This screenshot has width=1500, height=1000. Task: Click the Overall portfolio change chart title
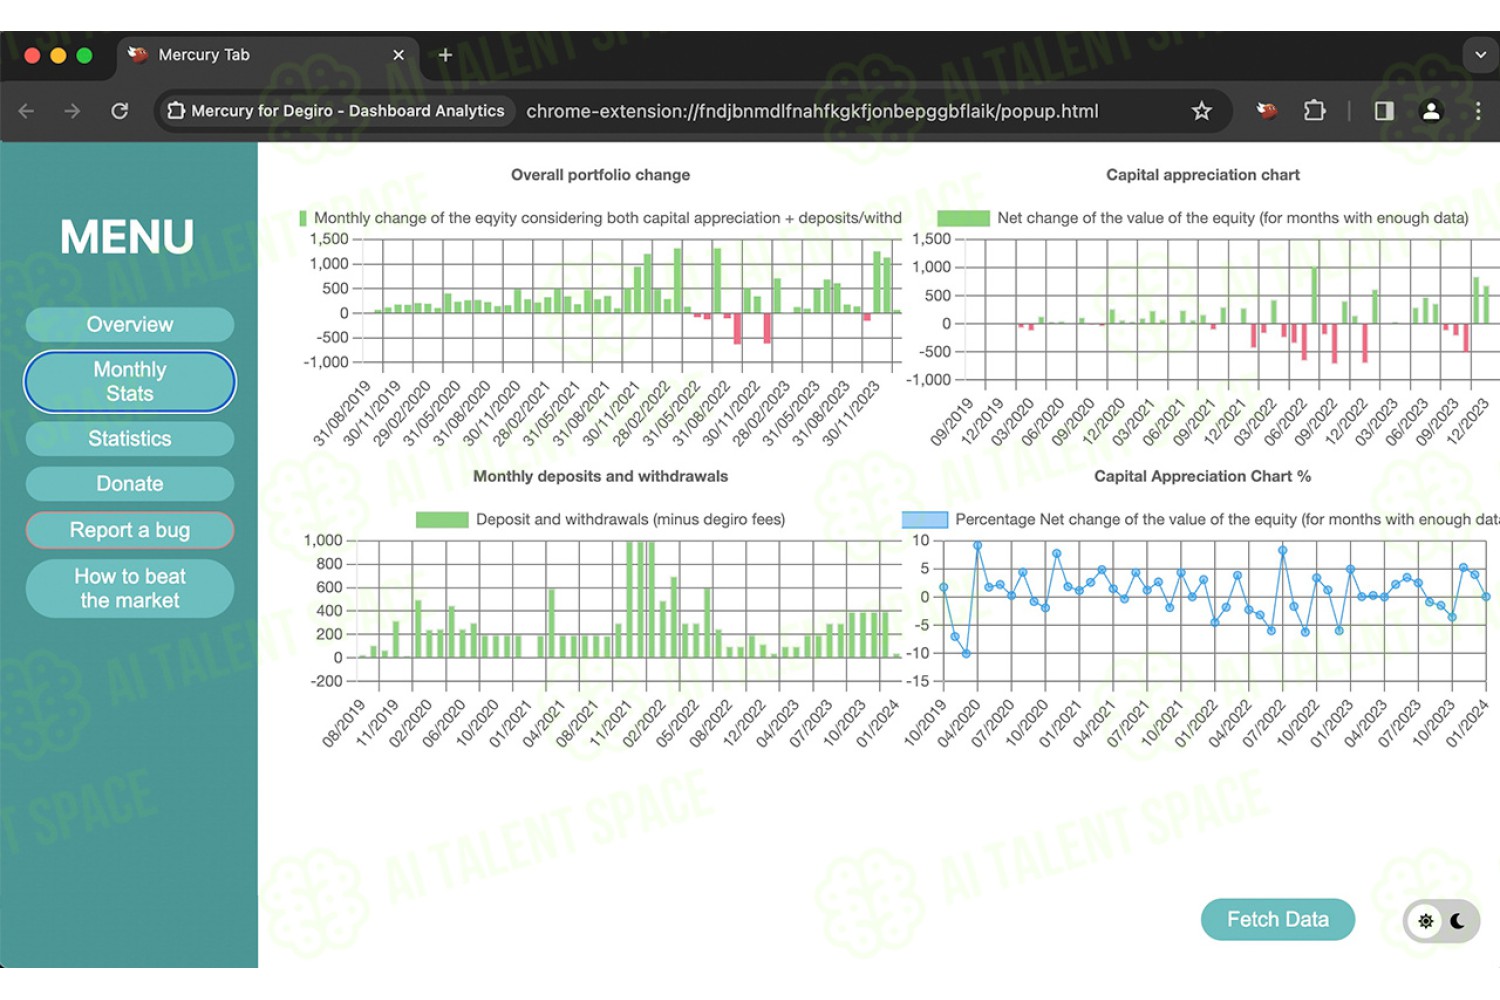point(600,175)
